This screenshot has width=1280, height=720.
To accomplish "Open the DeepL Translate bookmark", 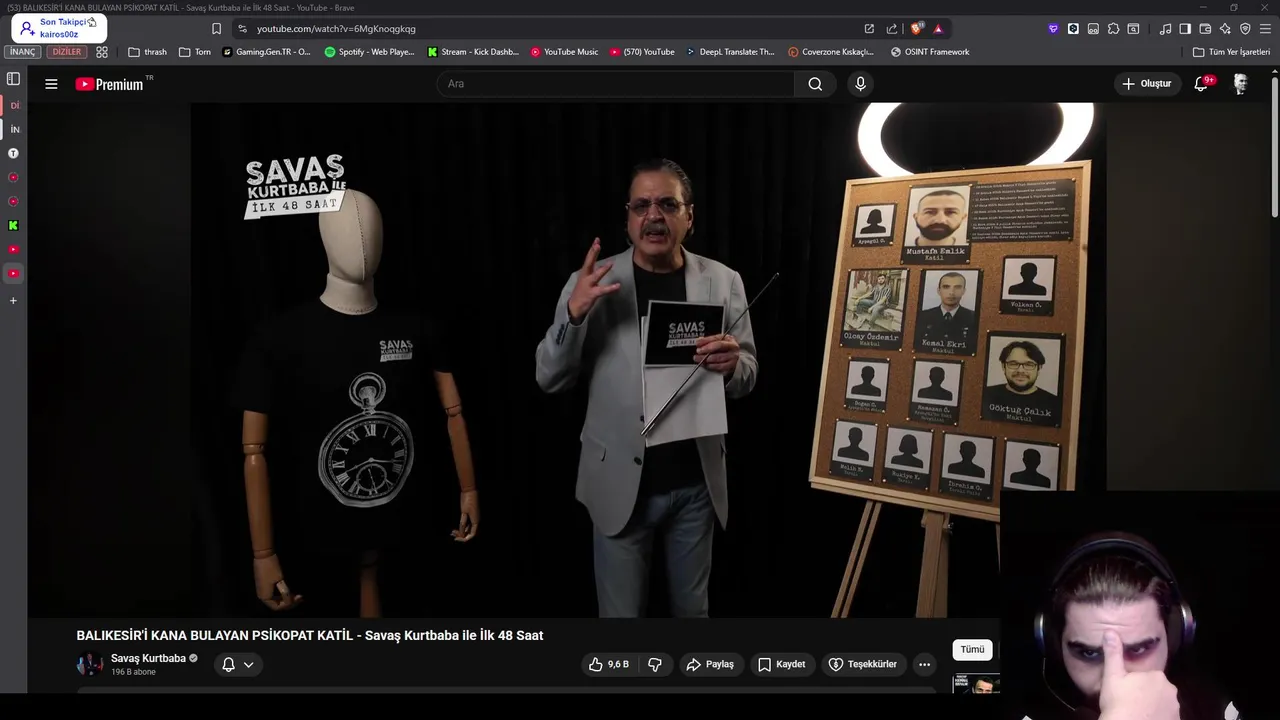I will [x=730, y=52].
